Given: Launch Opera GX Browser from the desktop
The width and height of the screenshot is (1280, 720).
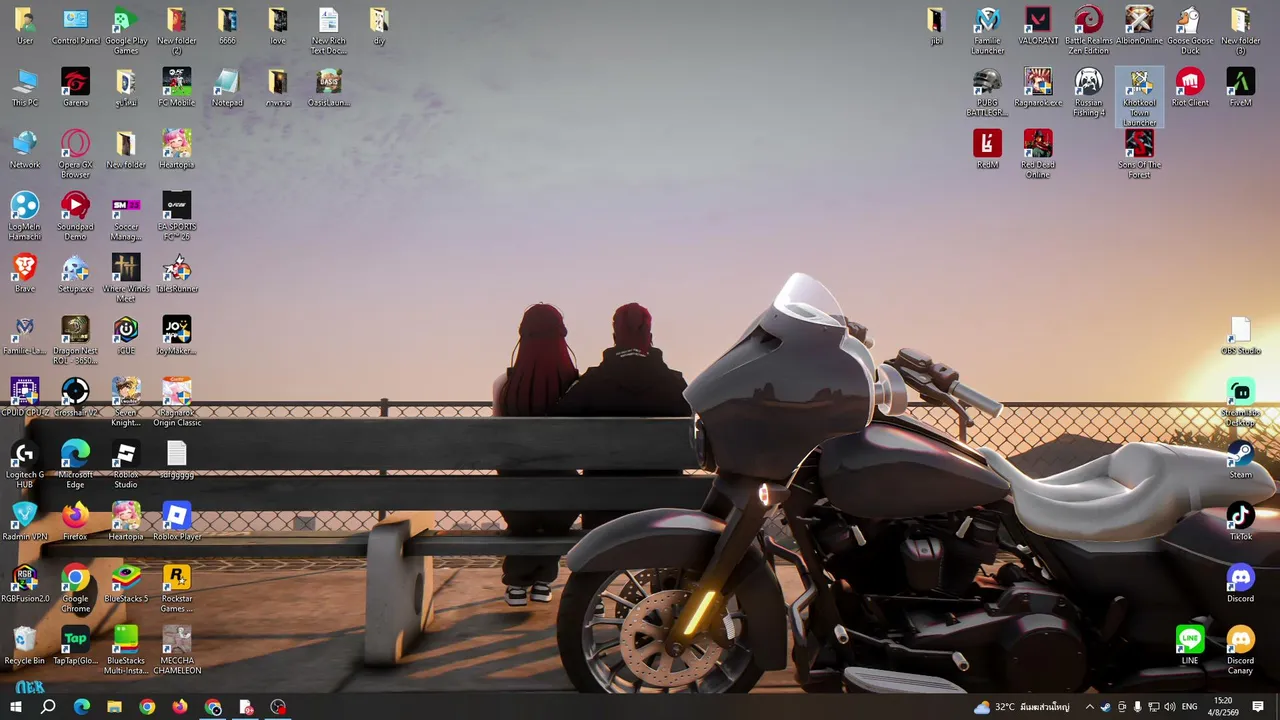Looking at the screenshot, I should point(75,153).
